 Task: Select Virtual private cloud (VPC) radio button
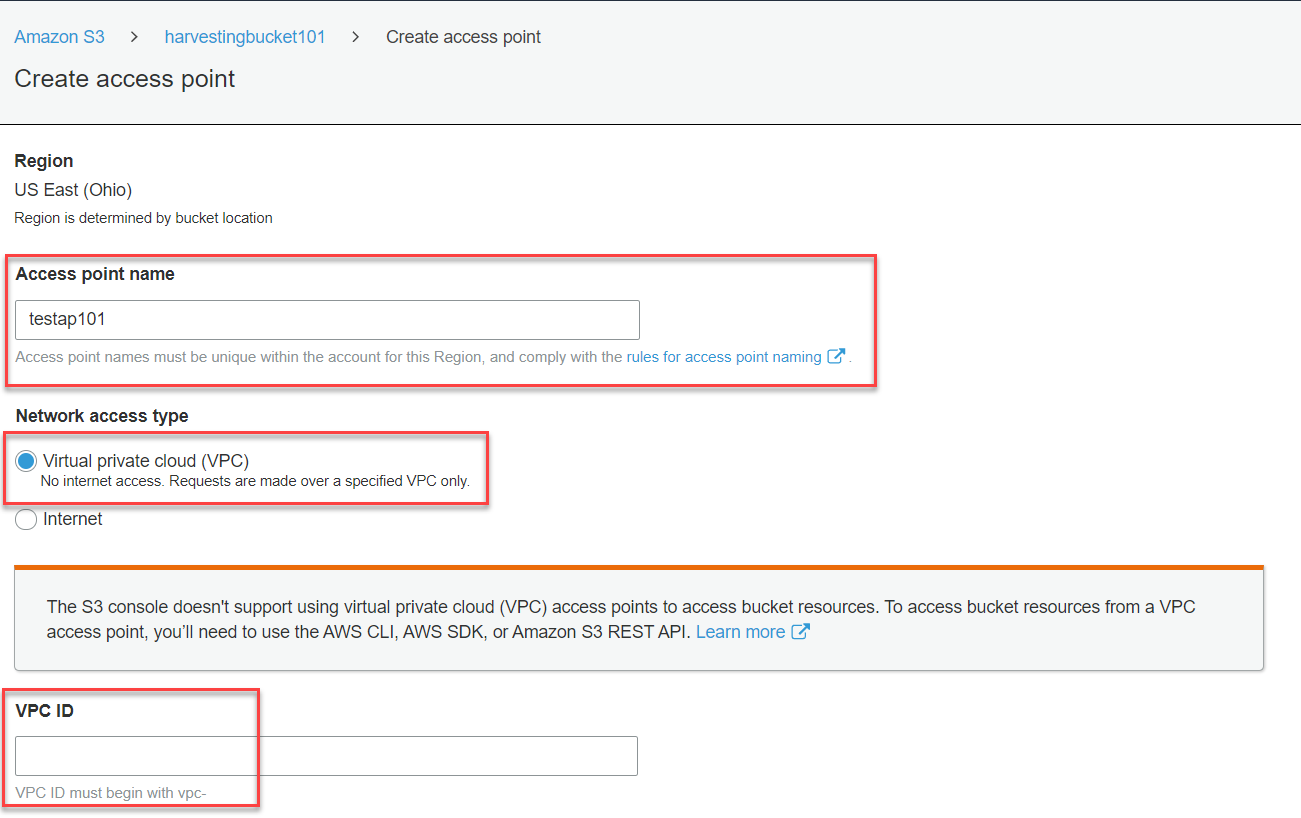click(x=27, y=461)
